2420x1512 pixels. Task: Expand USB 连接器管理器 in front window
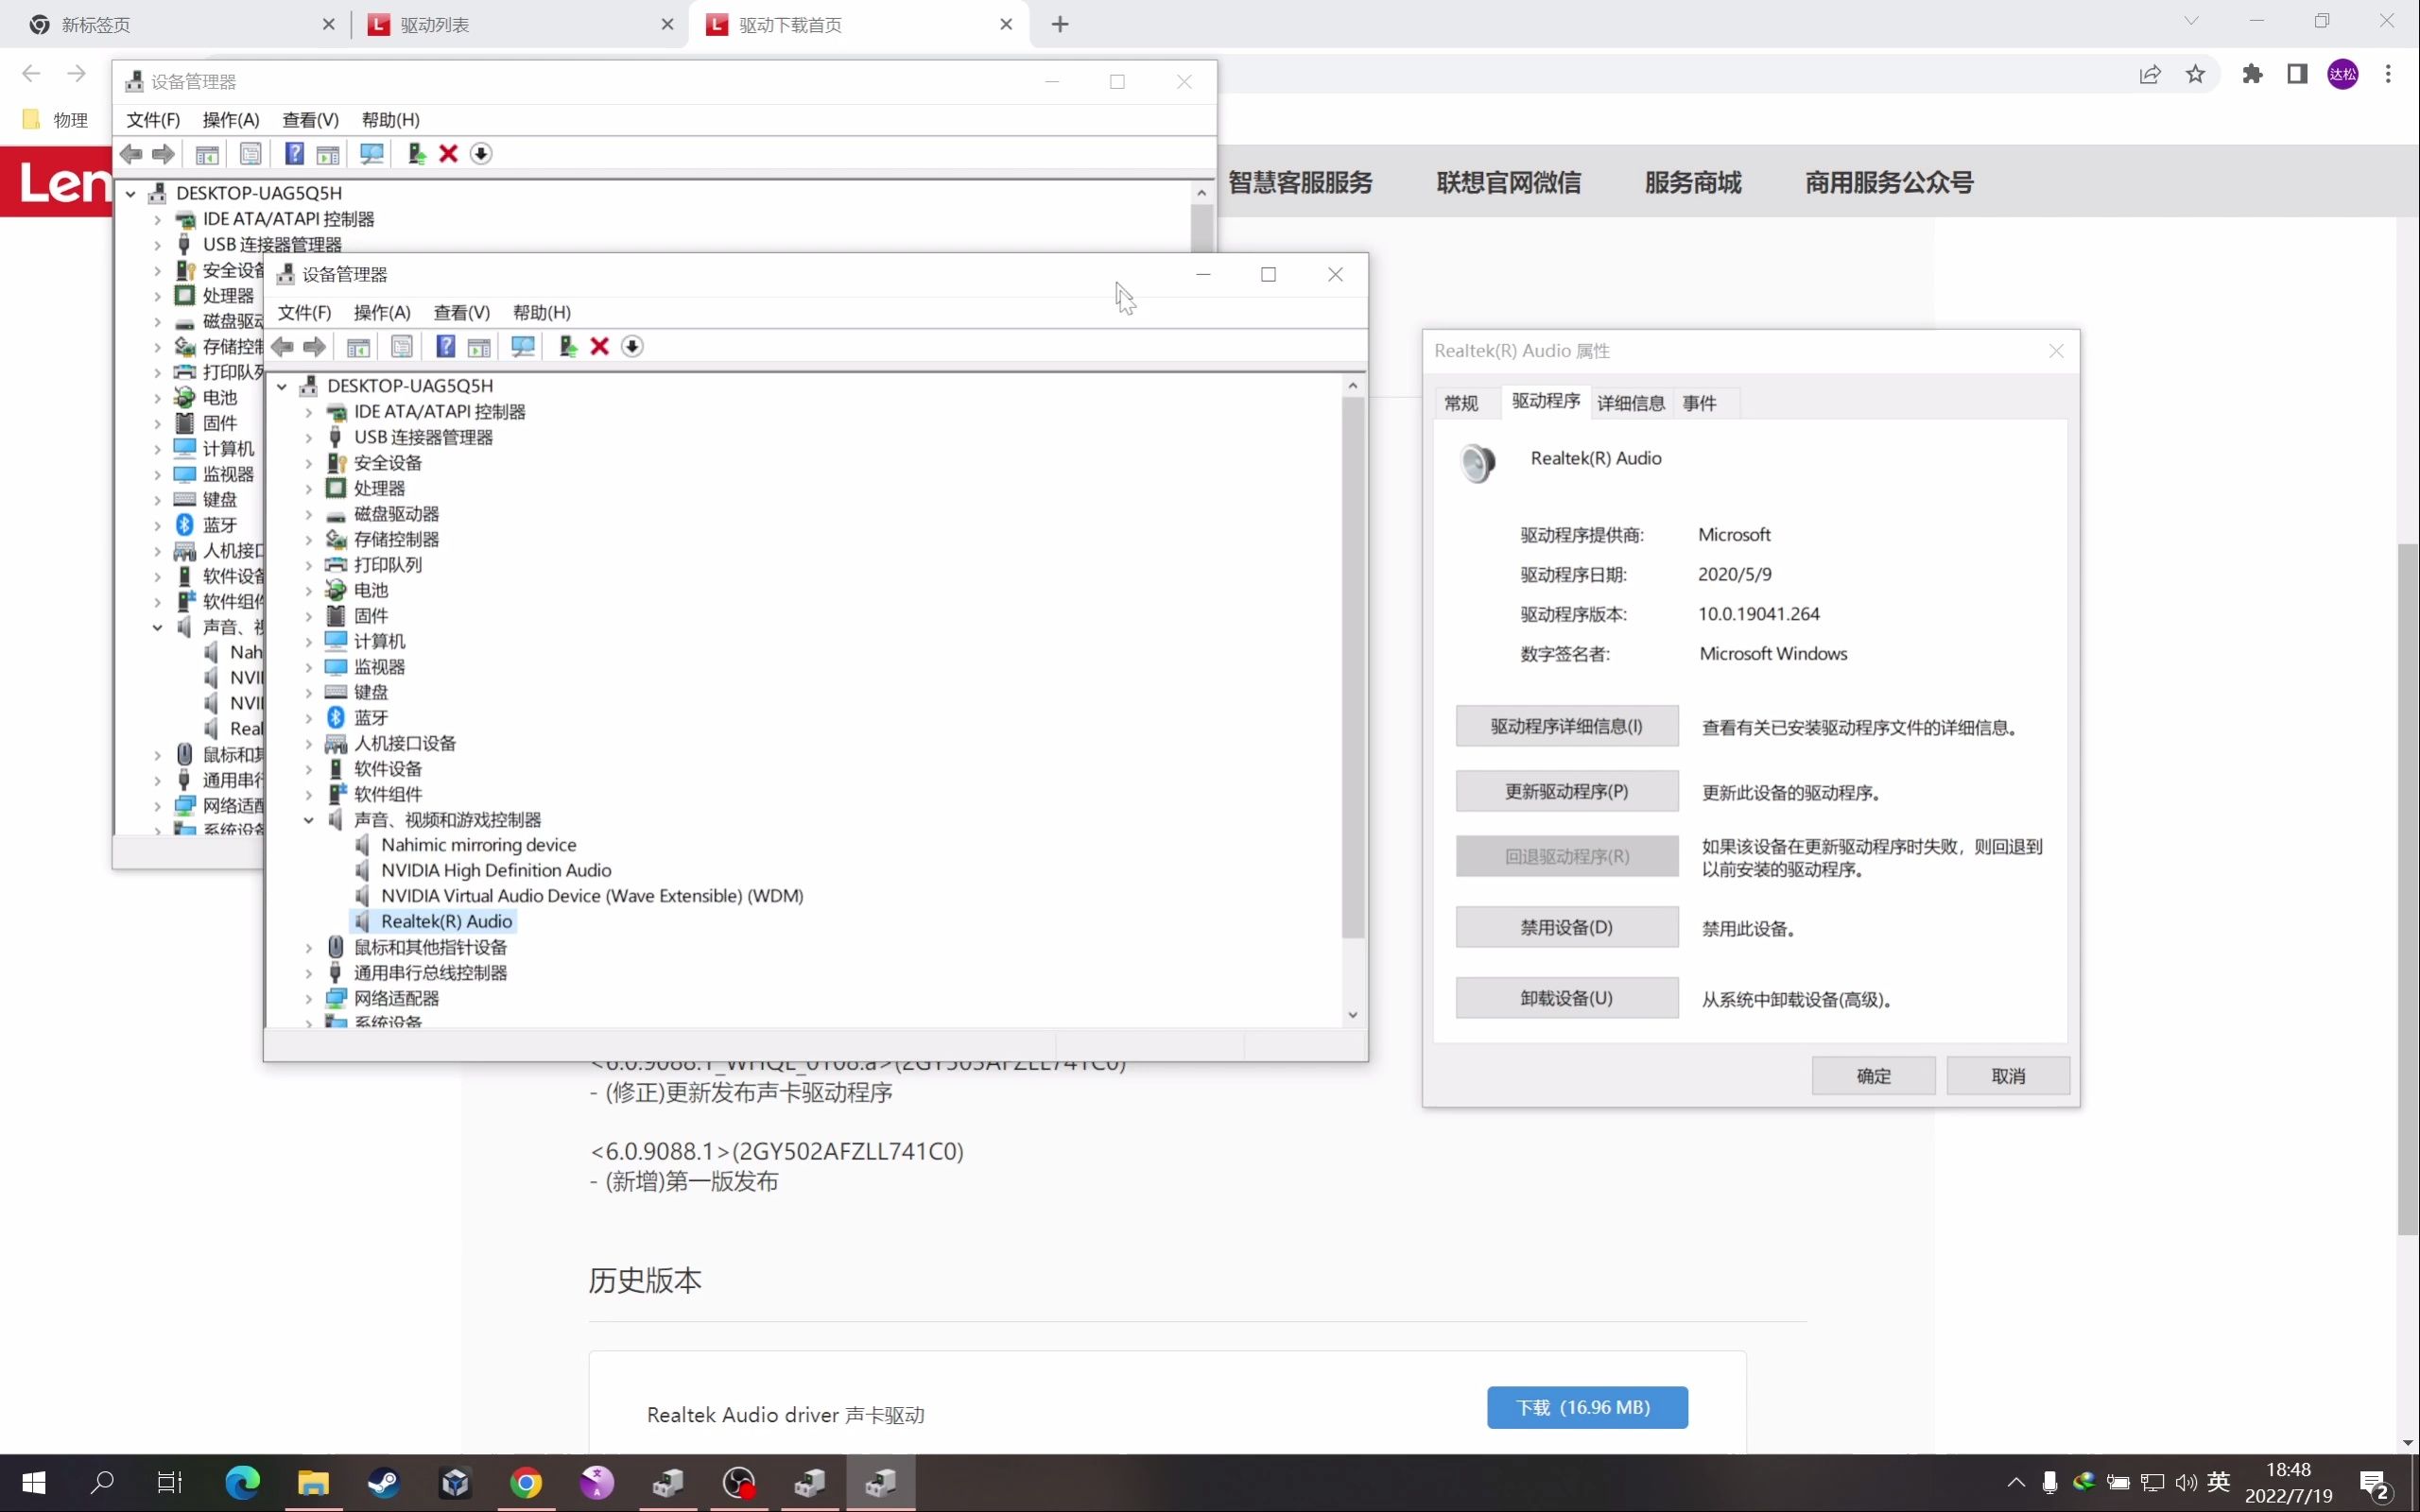[309, 438]
